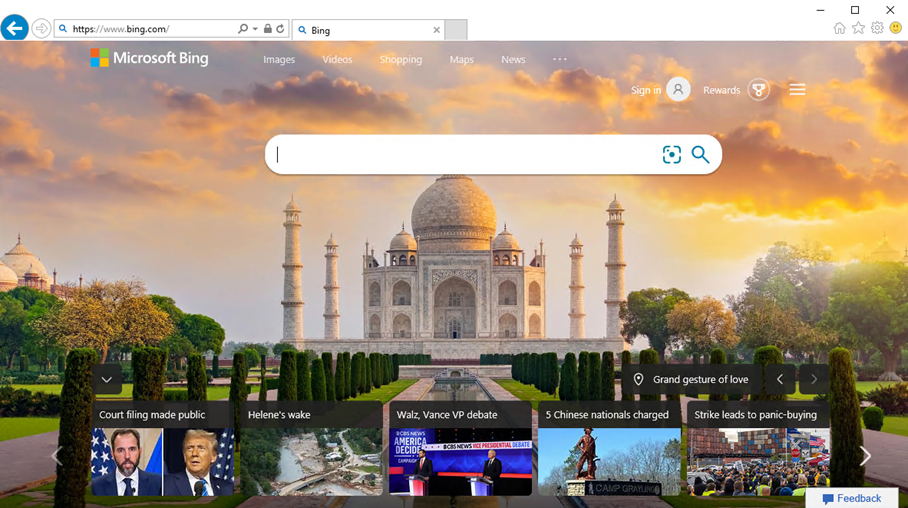Viewport: 908px width, 508px height.
Task: Open the browser Tools gear icon
Action: pyautogui.click(x=877, y=28)
